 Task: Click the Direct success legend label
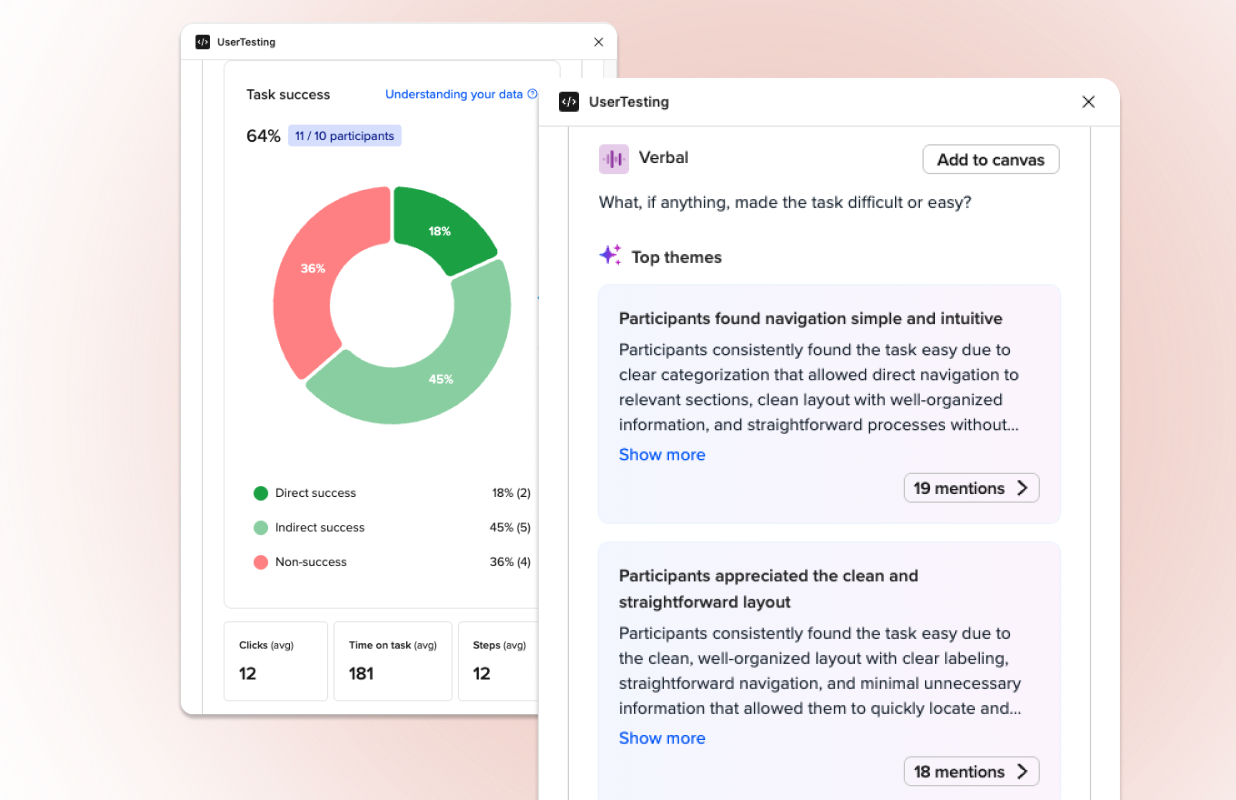[315, 493]
